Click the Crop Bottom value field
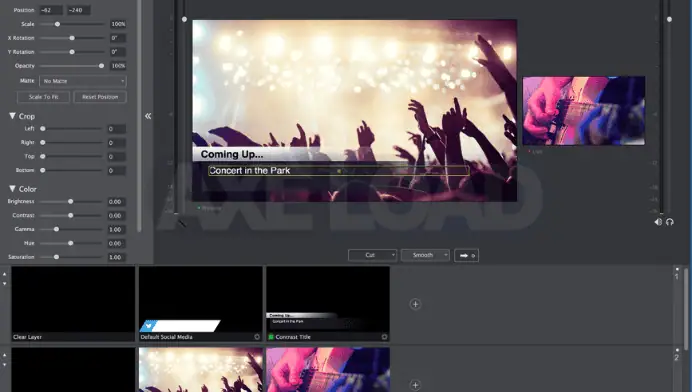Image resolution: width=692 pixels, height=392 pixels. [117, 170]
